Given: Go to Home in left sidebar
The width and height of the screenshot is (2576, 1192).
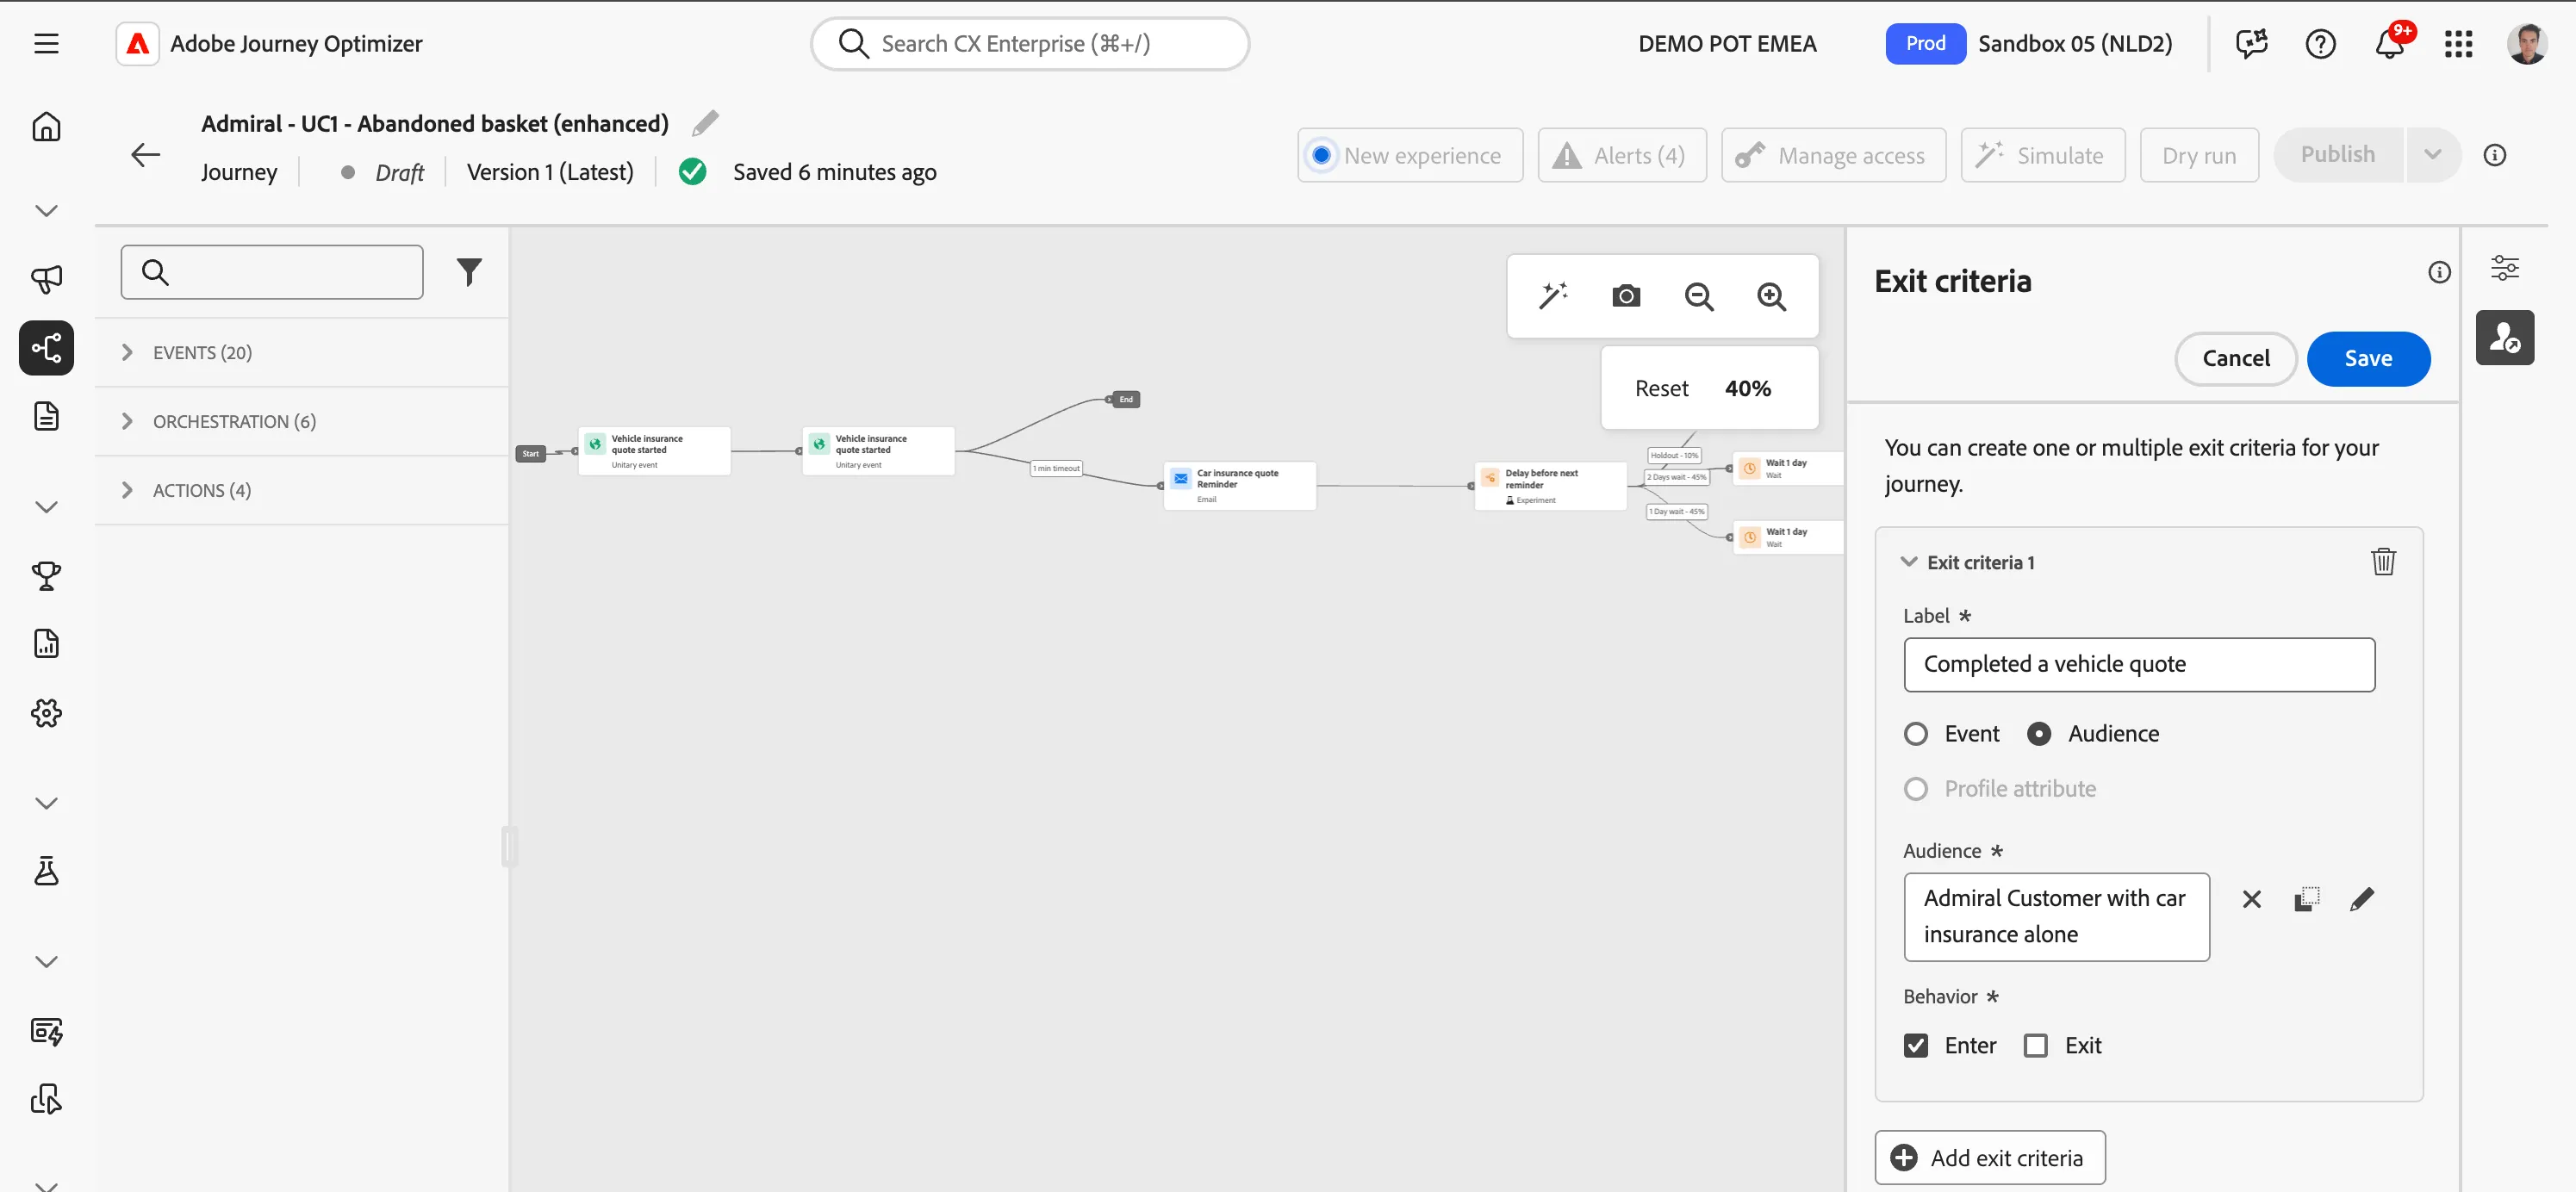Looking at the screenshot, I should click(x=46, y=127).
